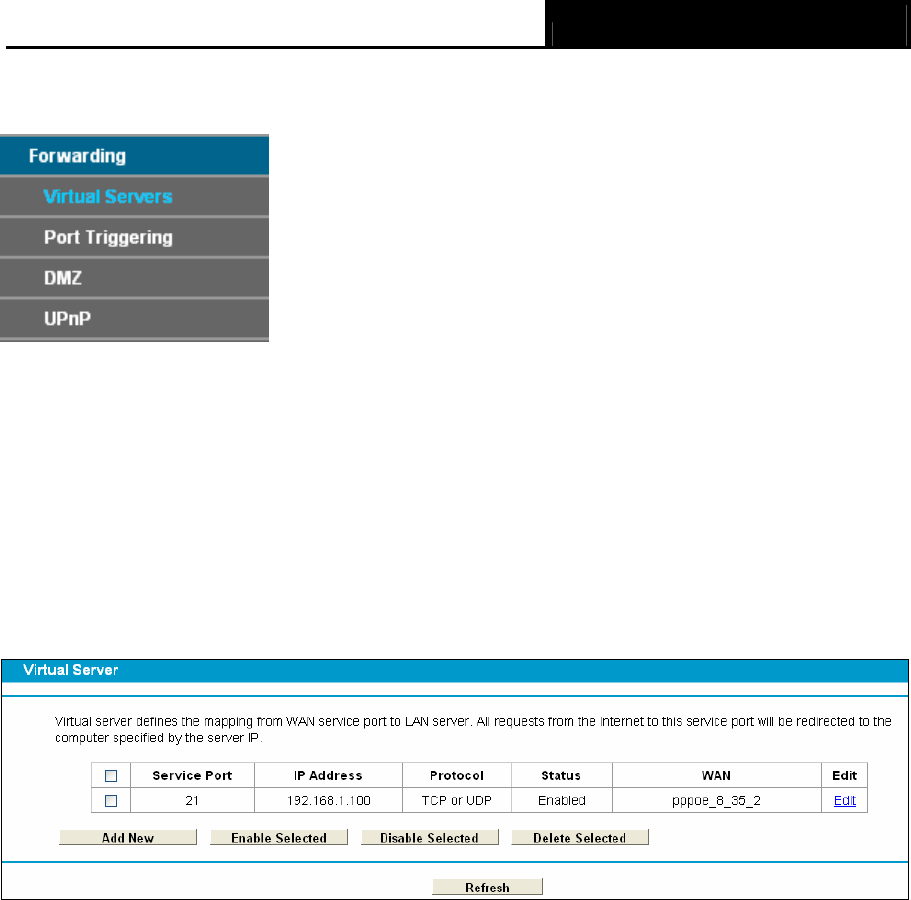
Task: Click the IP Address column header
Action: pos(328,776)
